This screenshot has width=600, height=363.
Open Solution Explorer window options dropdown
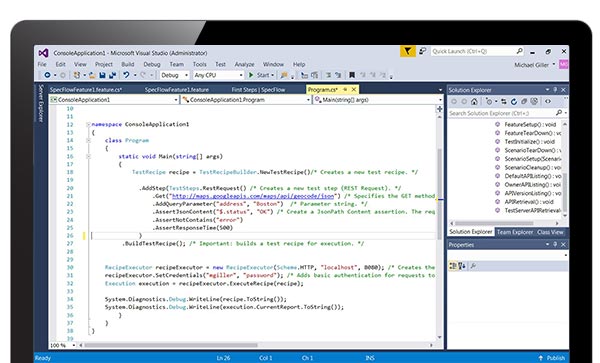pos(547,90)
